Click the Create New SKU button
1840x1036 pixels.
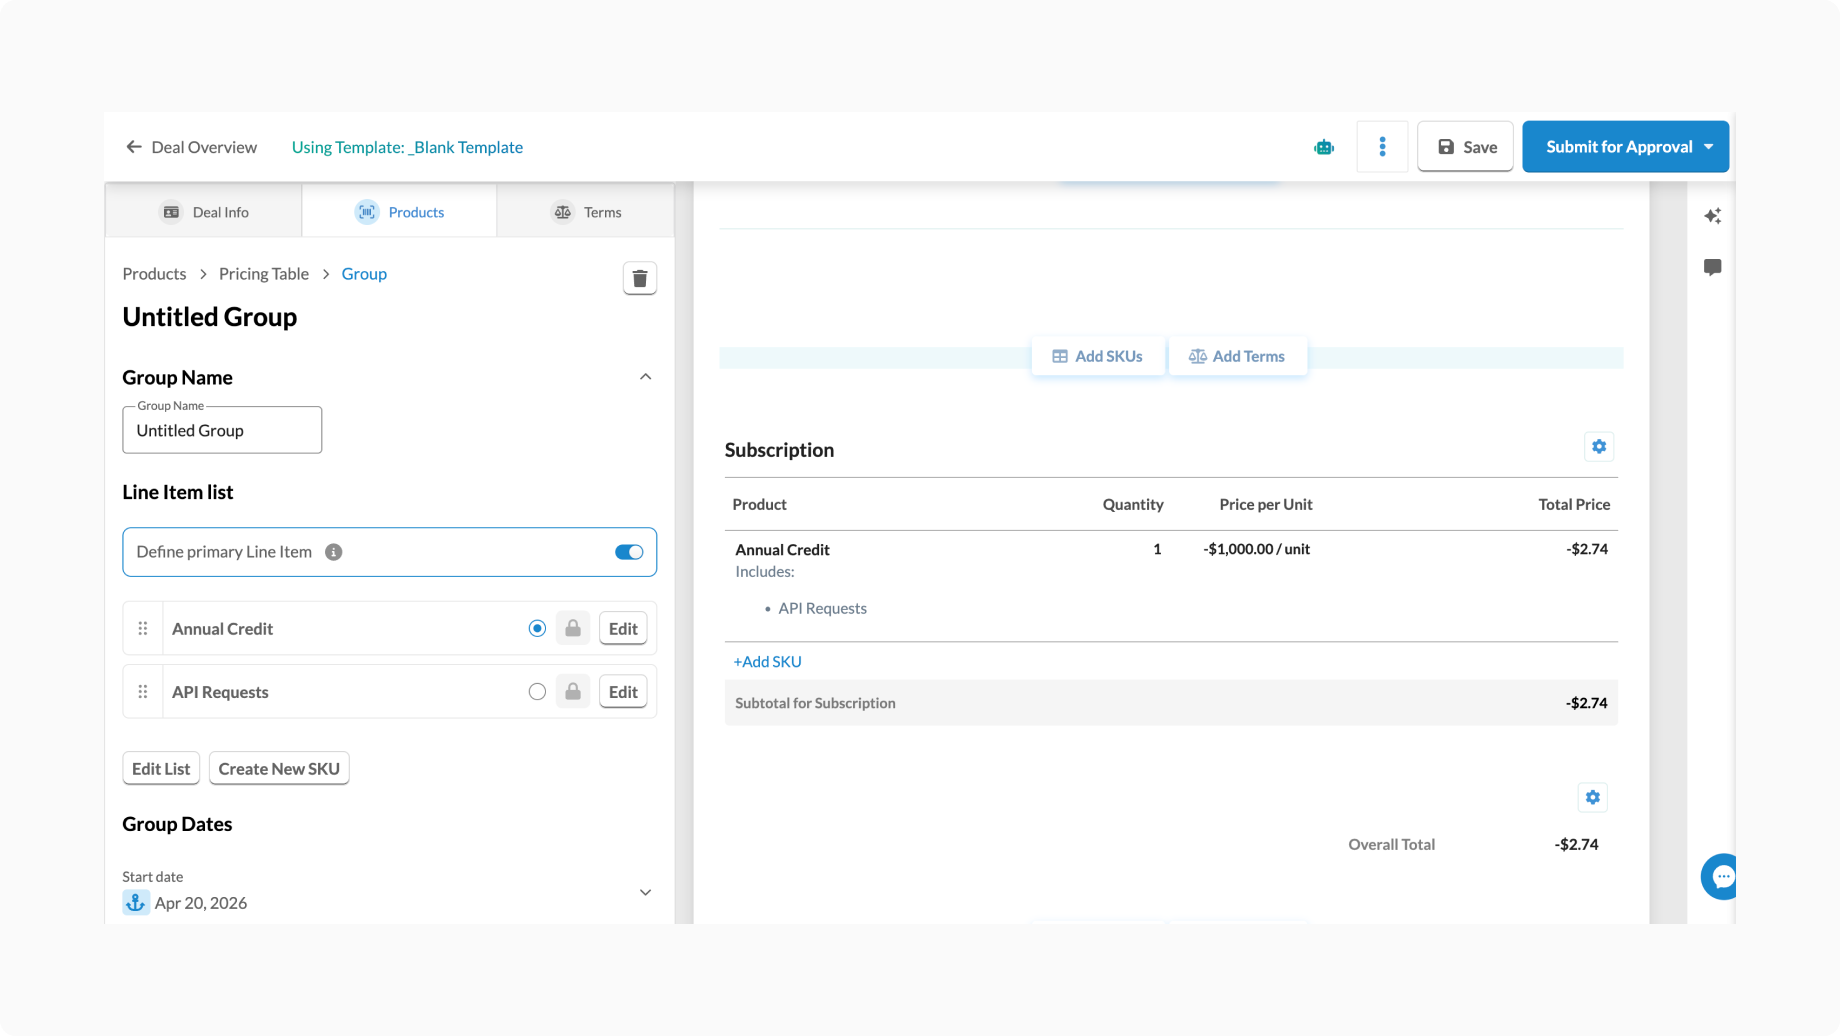point(279,769)
